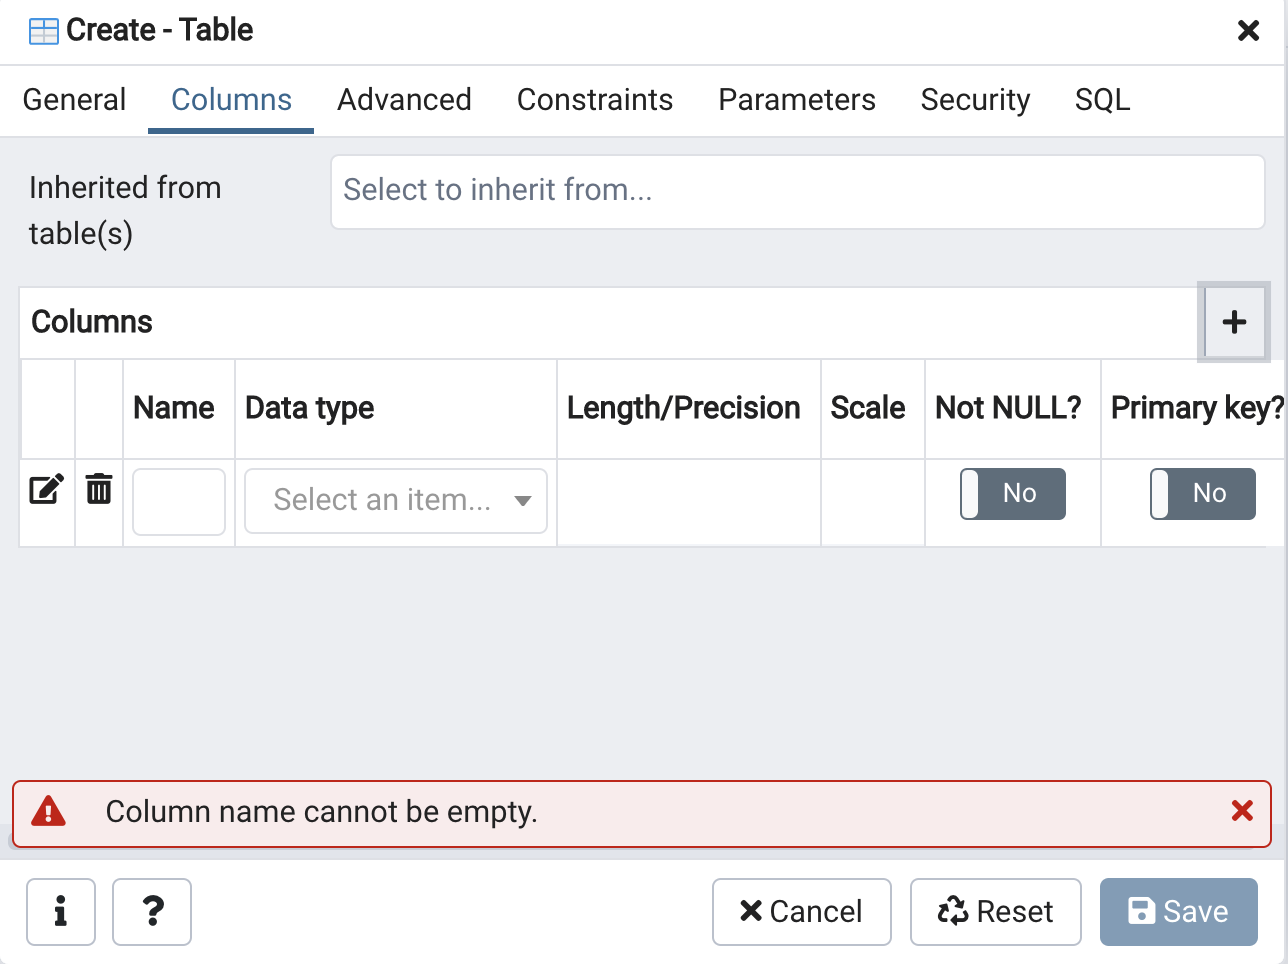Dismiss the column name error message
Image resolution: width=1288 pixels, height=964 pixels.
(x=1242, y=811)
